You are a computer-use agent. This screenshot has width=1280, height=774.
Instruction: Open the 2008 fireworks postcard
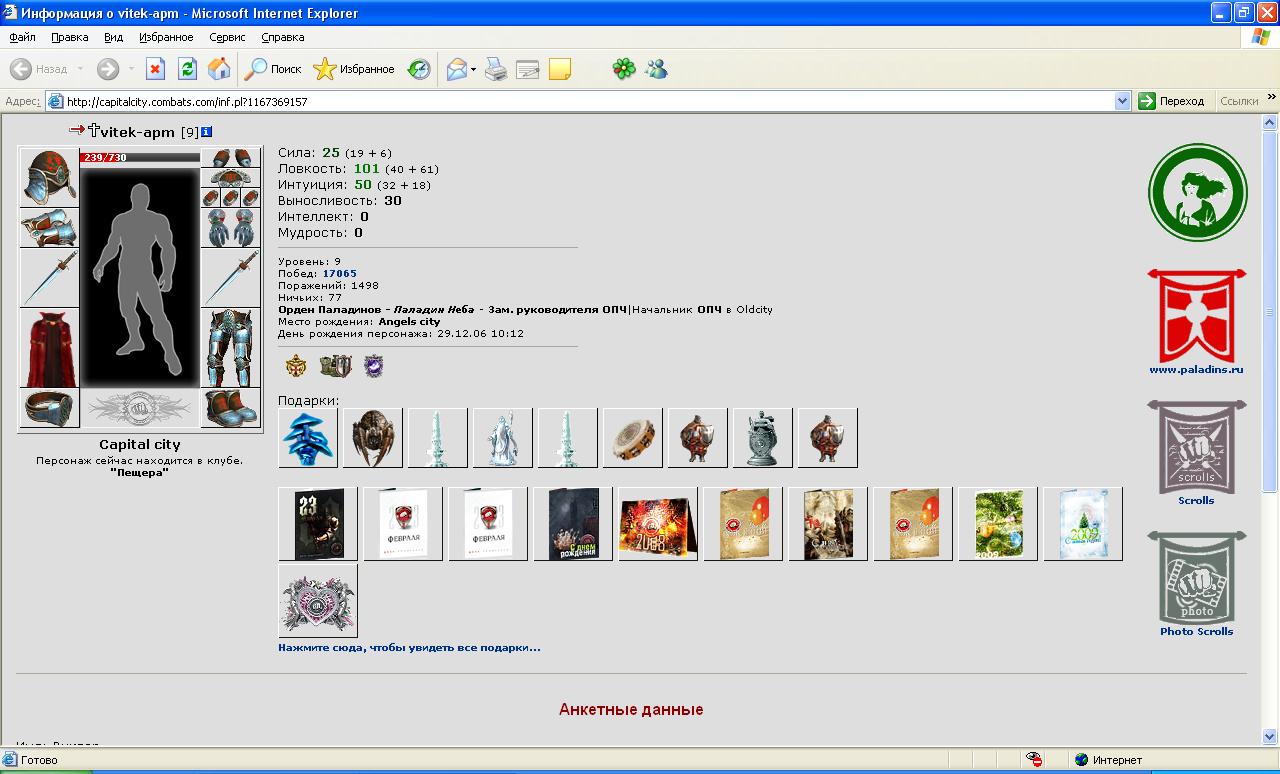point(658,524)
